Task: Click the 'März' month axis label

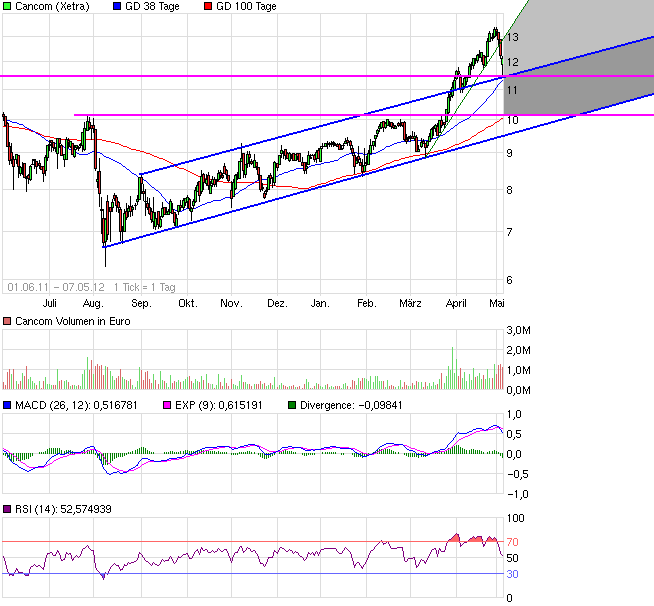Action: (x=410, y=303)
